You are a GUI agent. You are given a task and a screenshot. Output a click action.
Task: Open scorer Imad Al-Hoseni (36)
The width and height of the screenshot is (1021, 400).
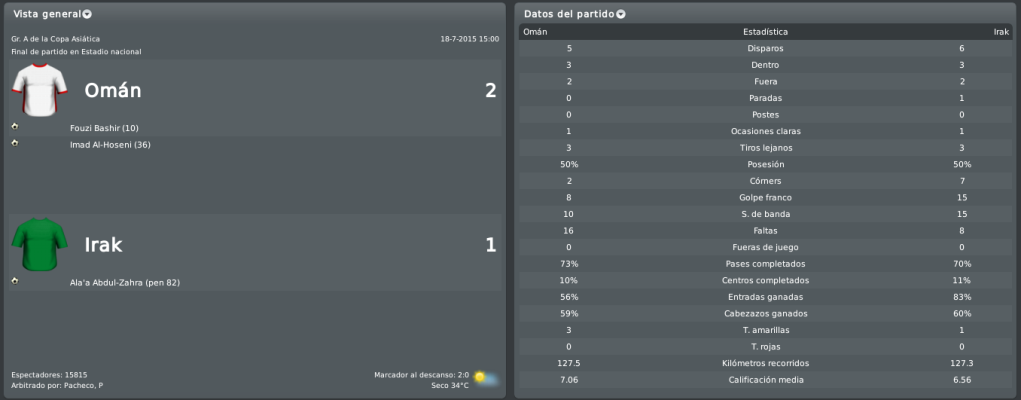tap(110, 145)
